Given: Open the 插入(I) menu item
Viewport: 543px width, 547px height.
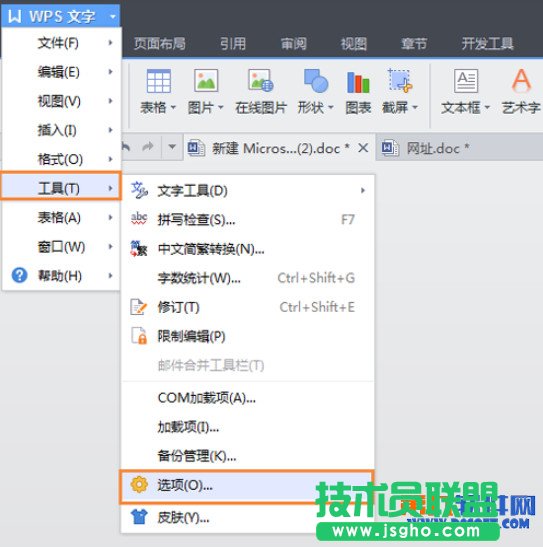Looking at the screenshot, I should pos(62,130).
